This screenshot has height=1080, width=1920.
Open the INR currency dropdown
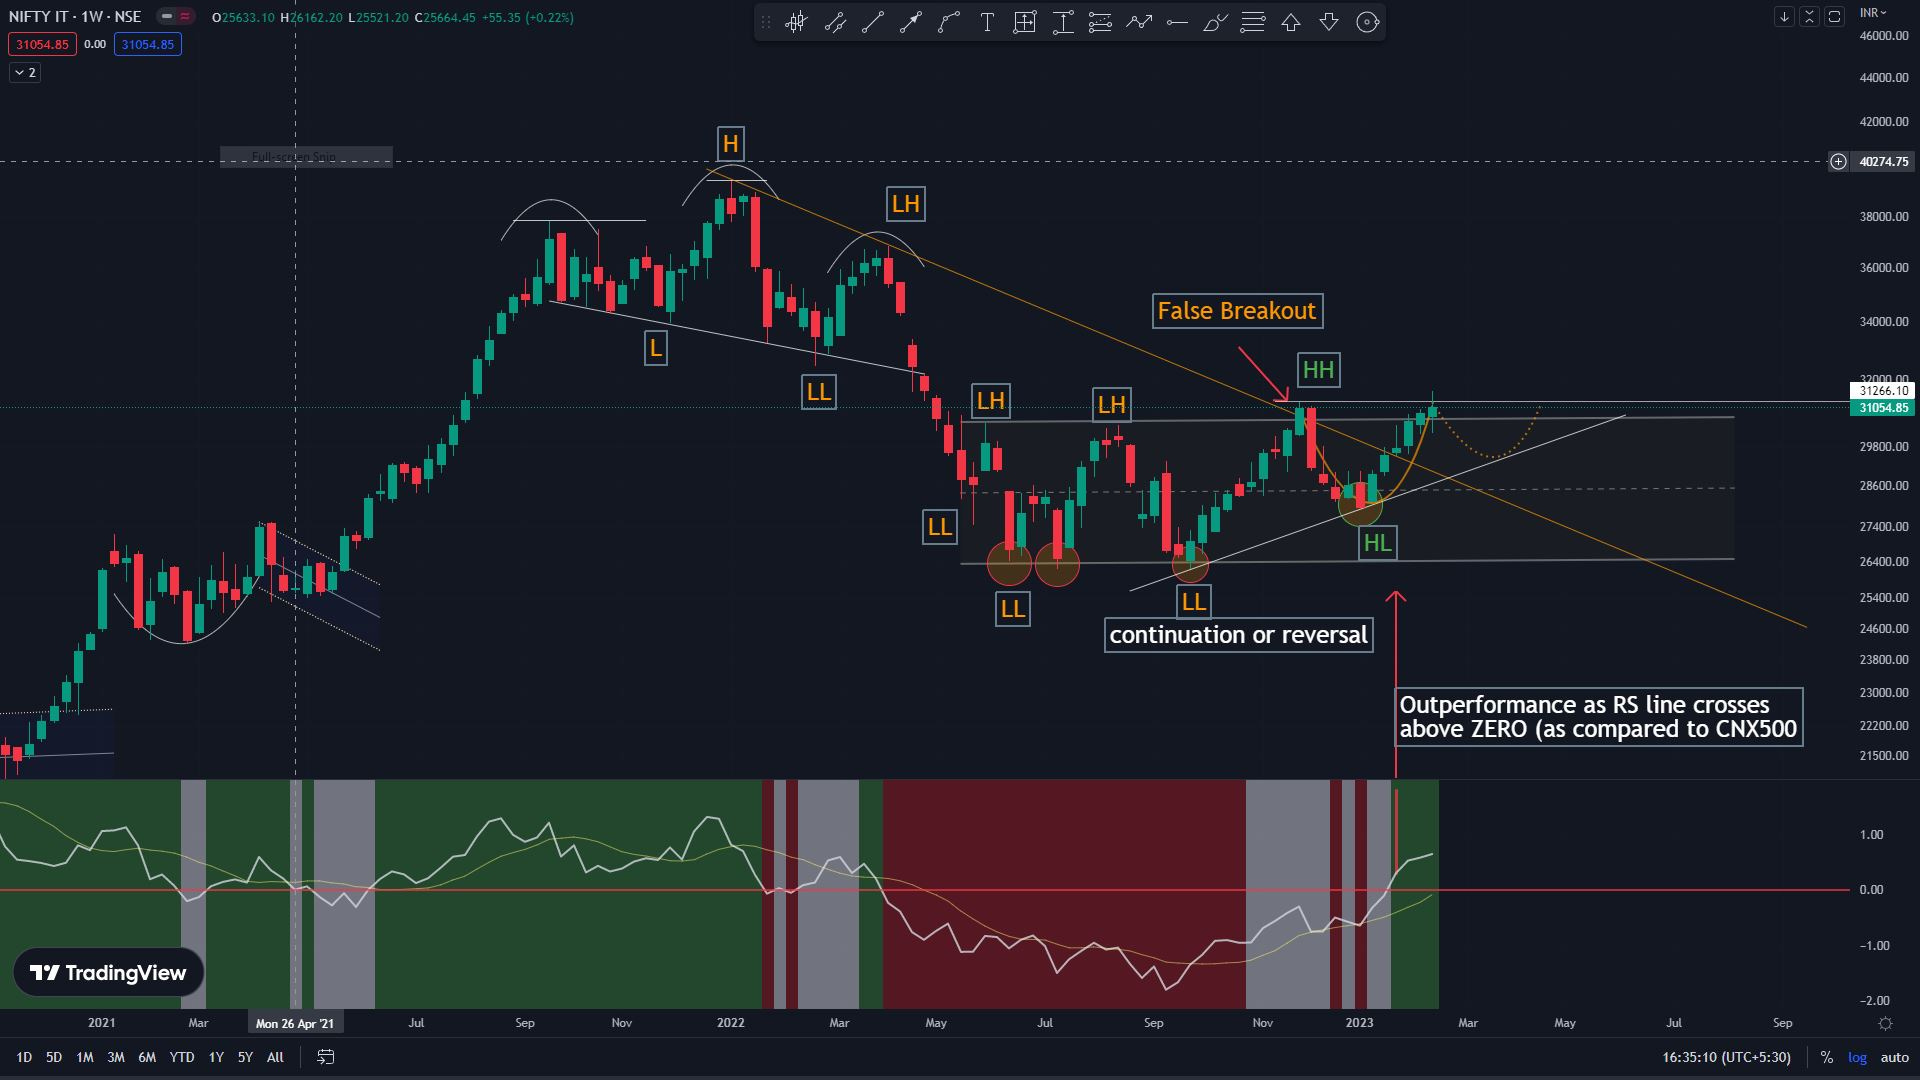pyautogui.click(x=1873, y=13)
